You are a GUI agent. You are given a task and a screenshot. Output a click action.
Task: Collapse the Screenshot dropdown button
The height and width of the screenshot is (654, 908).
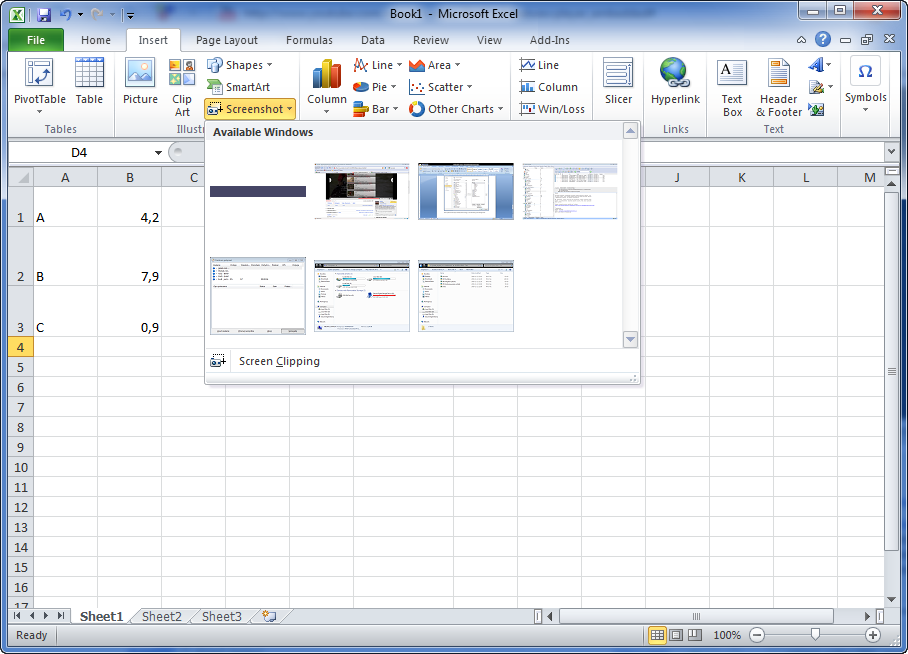pos(250,109)
